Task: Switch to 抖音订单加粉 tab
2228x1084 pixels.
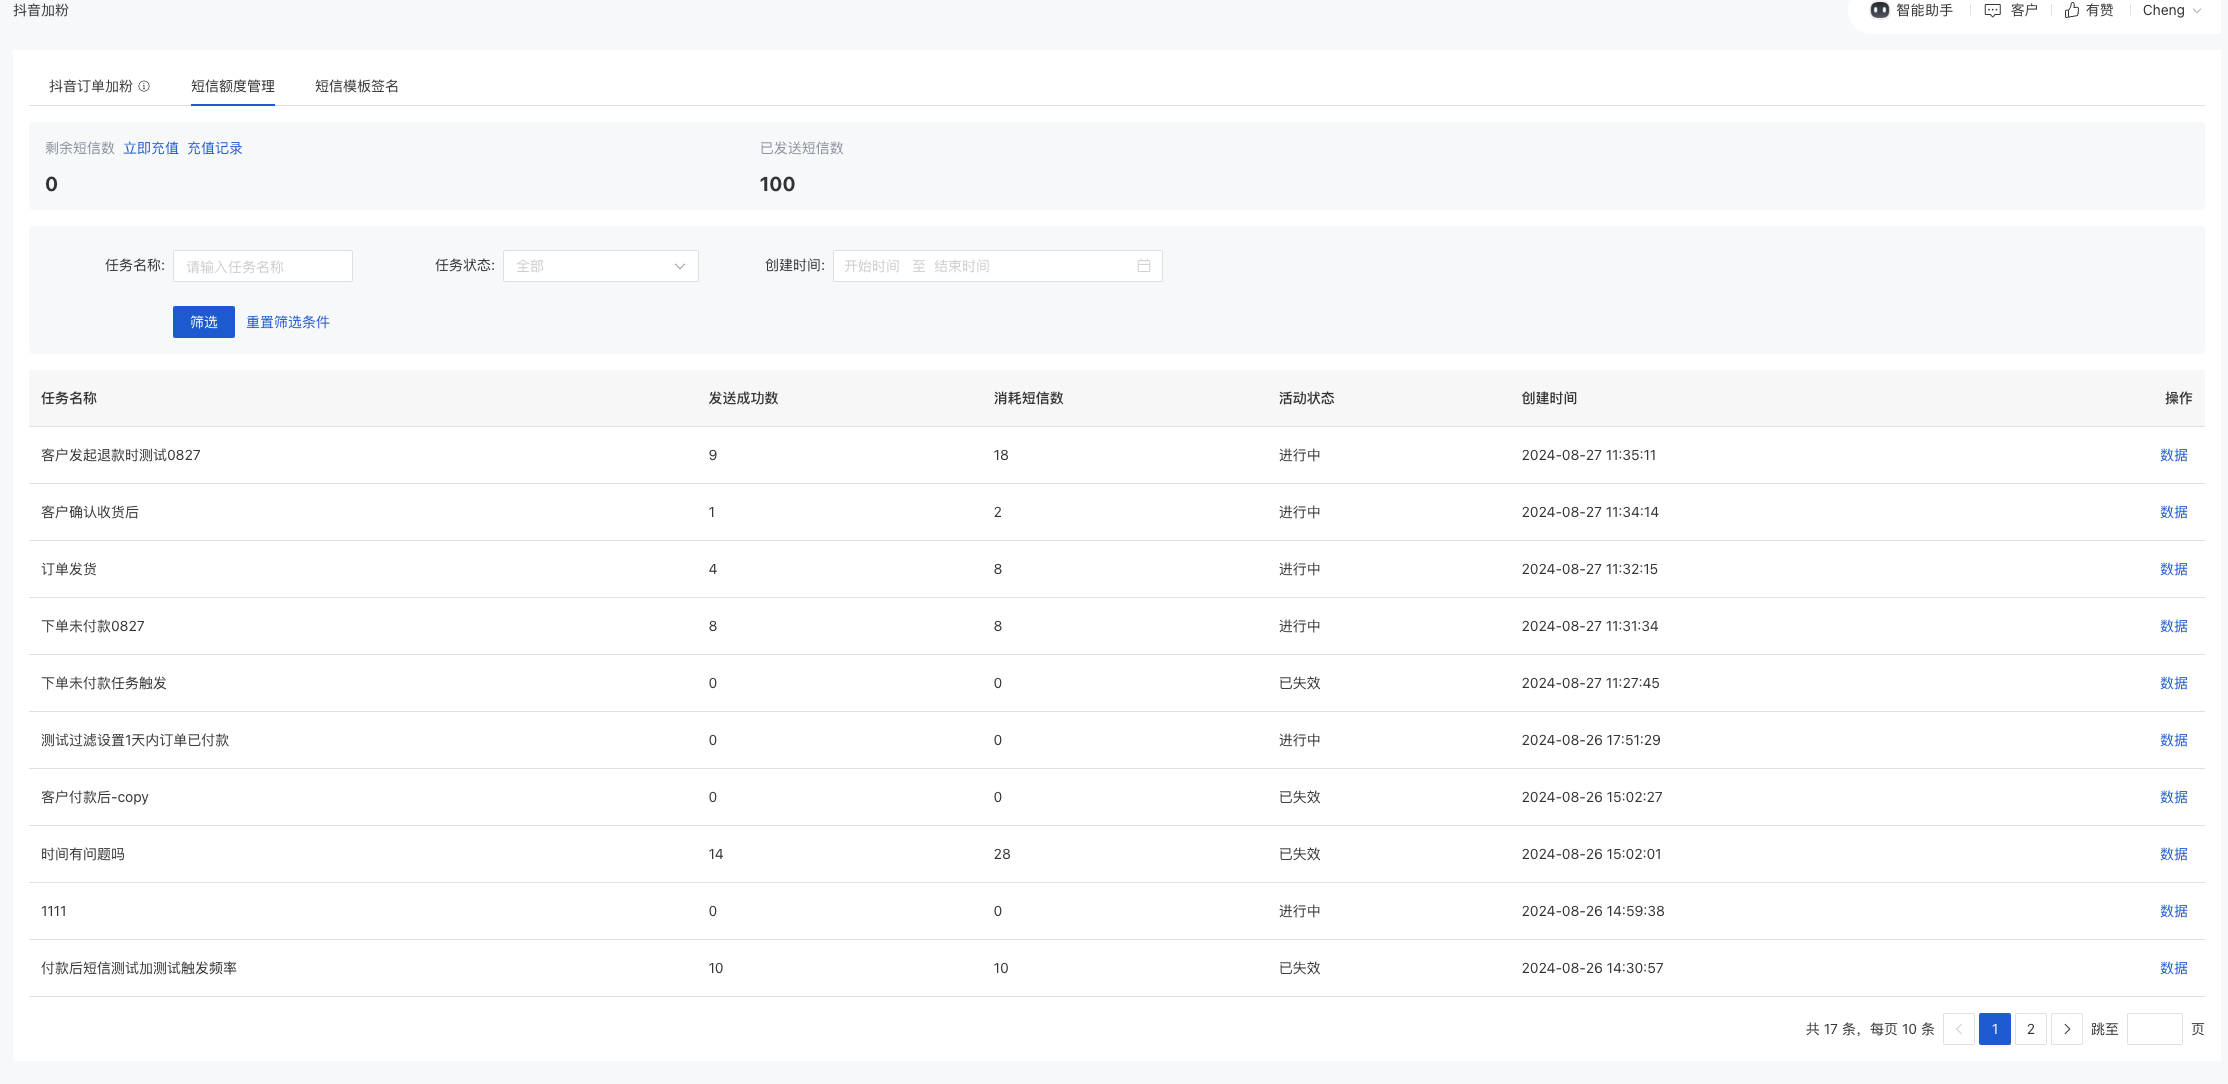Action: (x=90, y=86)
